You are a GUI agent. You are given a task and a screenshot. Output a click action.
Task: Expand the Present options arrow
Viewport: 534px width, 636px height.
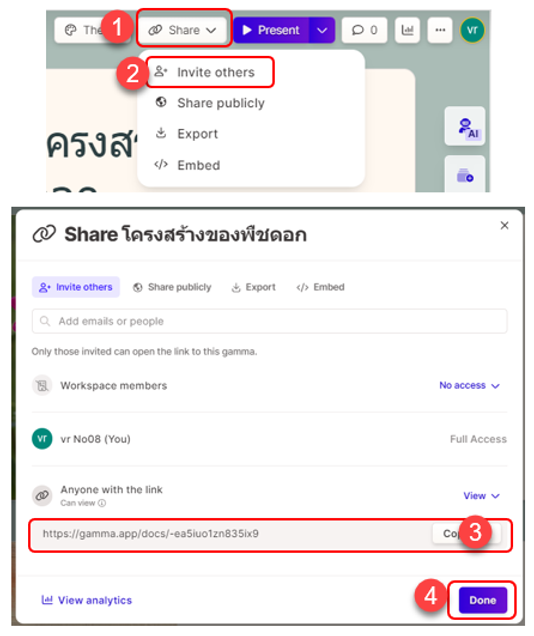tap(322, 30)
